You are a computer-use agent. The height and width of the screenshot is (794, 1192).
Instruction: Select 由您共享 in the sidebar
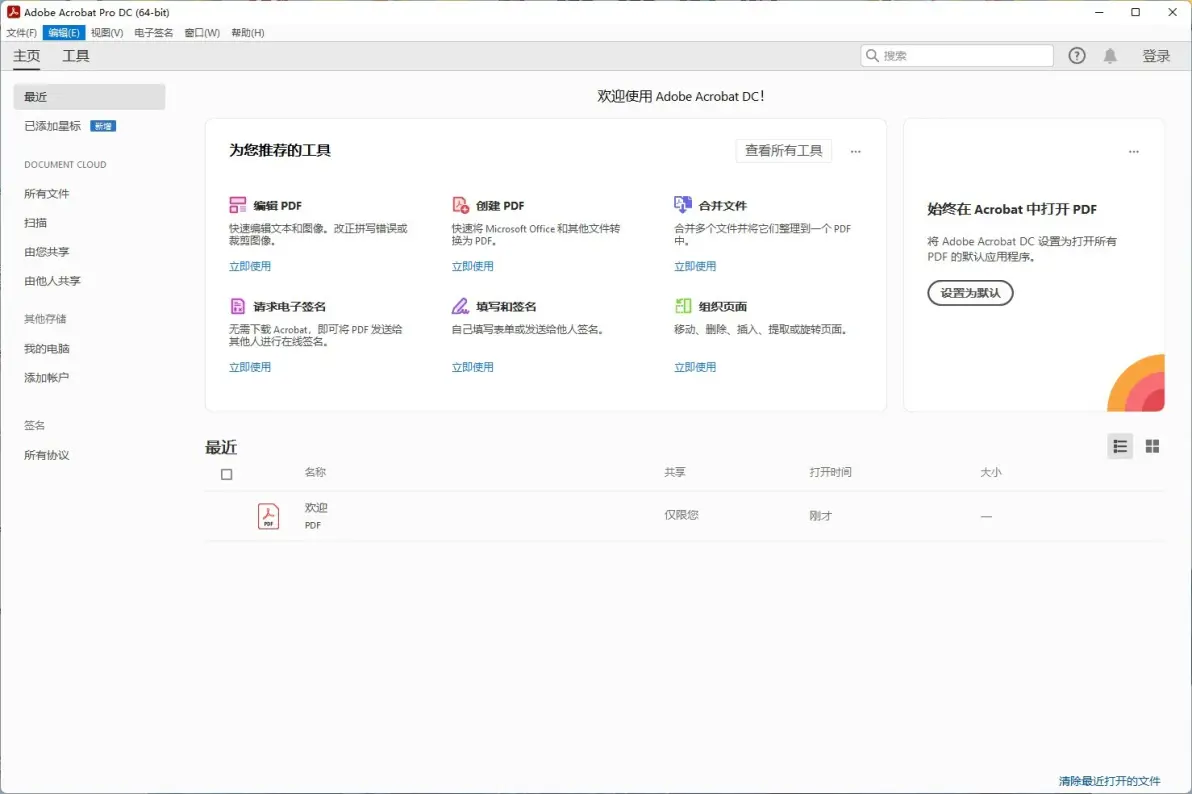click(46, 252)
